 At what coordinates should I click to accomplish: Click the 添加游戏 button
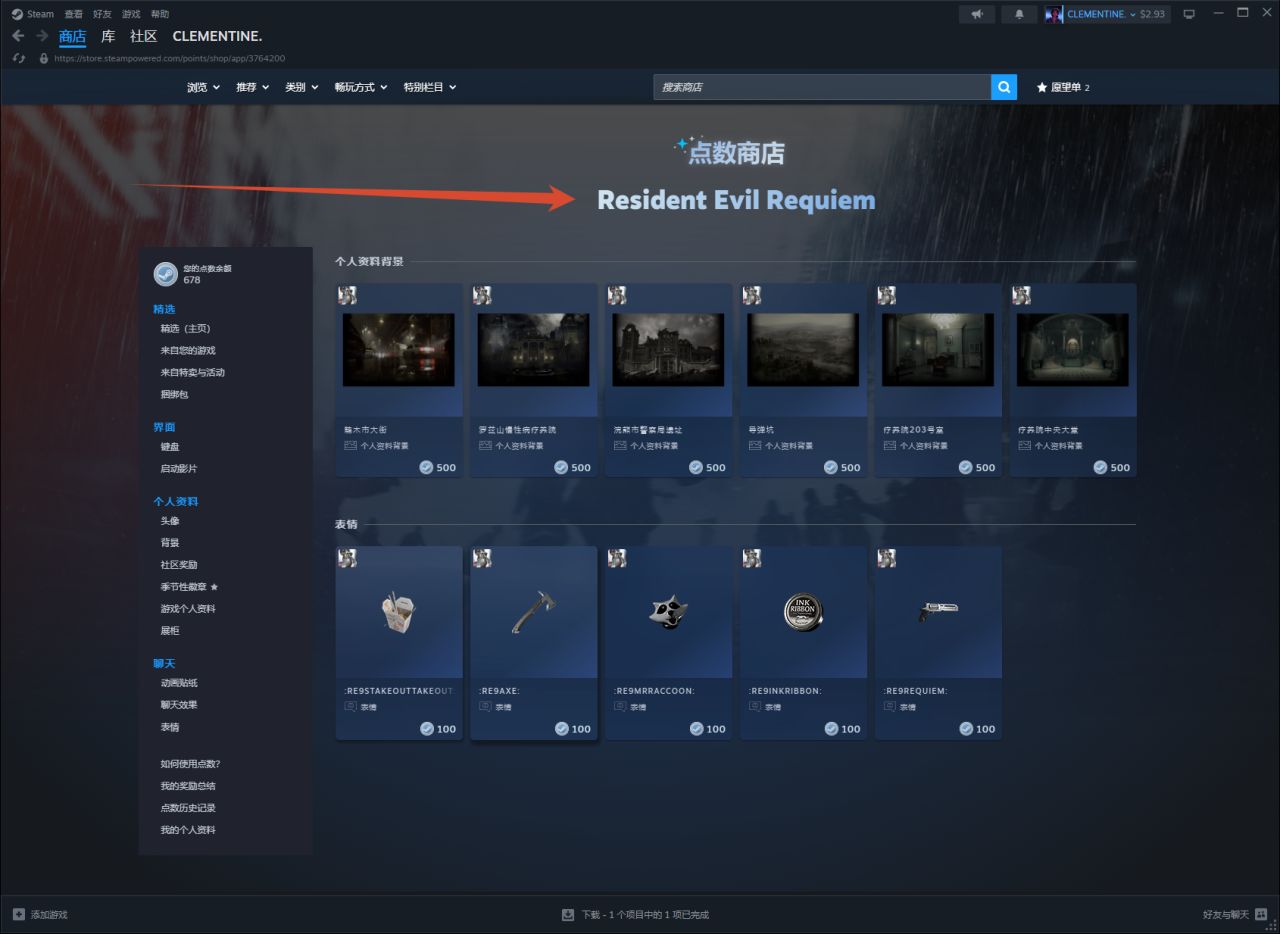pyautogui.click(x=40, y=914)
